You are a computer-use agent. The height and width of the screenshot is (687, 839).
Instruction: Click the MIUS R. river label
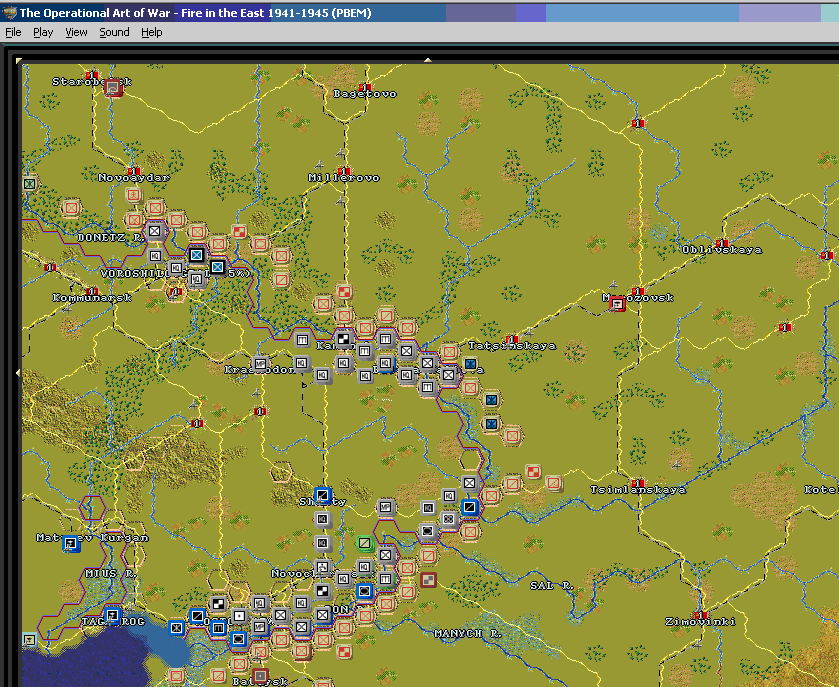[x=111, y=574]
